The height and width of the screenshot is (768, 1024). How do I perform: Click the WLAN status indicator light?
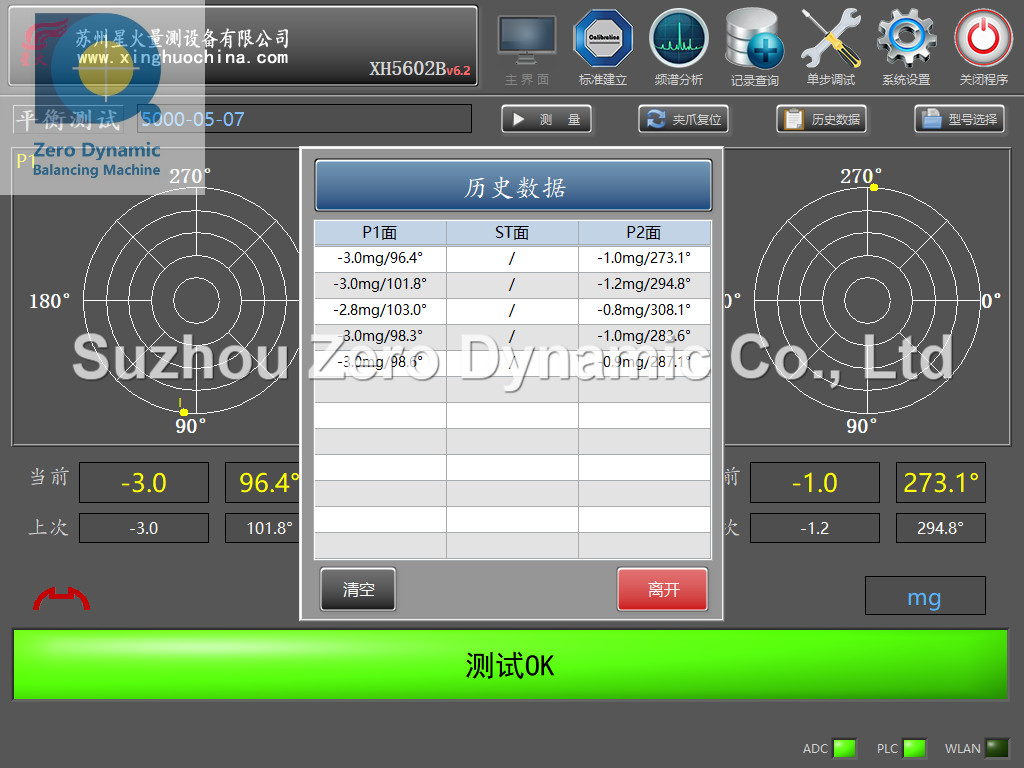[x=997, y=748]
